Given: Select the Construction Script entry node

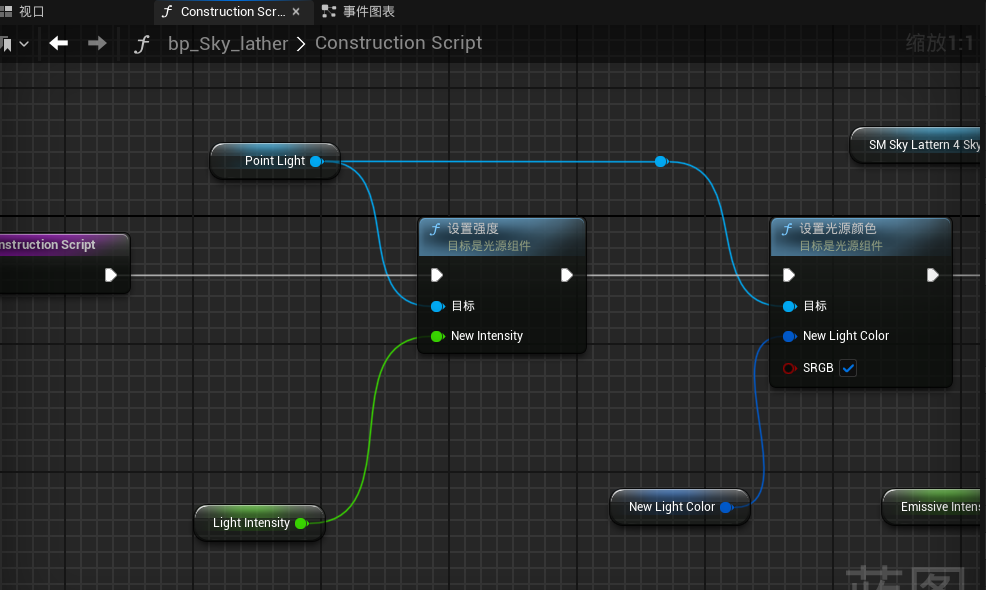Looking at the screenshot, I should click(x=64, y=263).
